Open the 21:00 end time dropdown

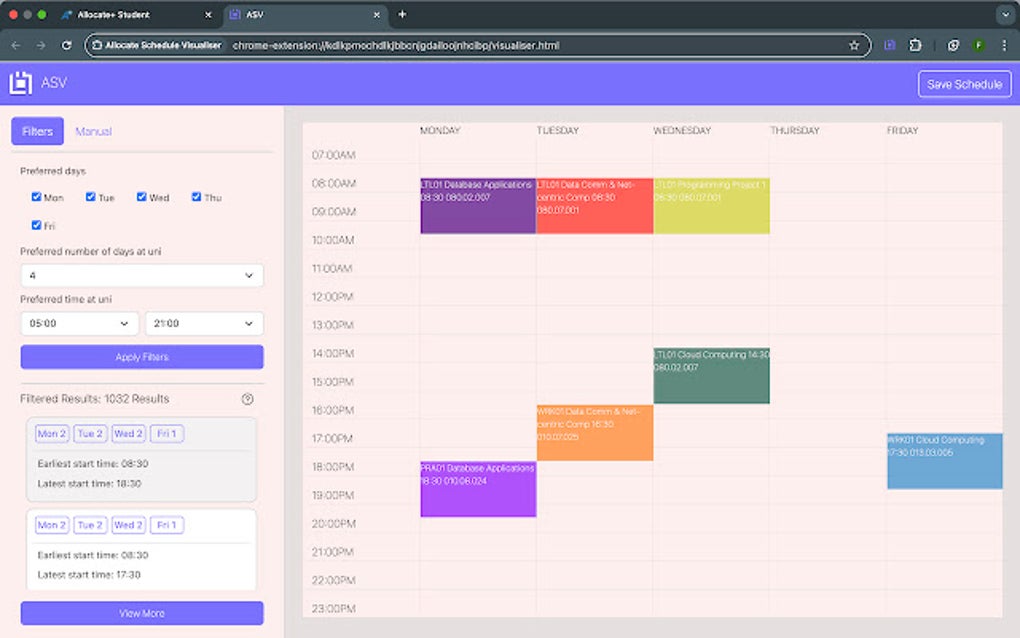coord(204,323)
